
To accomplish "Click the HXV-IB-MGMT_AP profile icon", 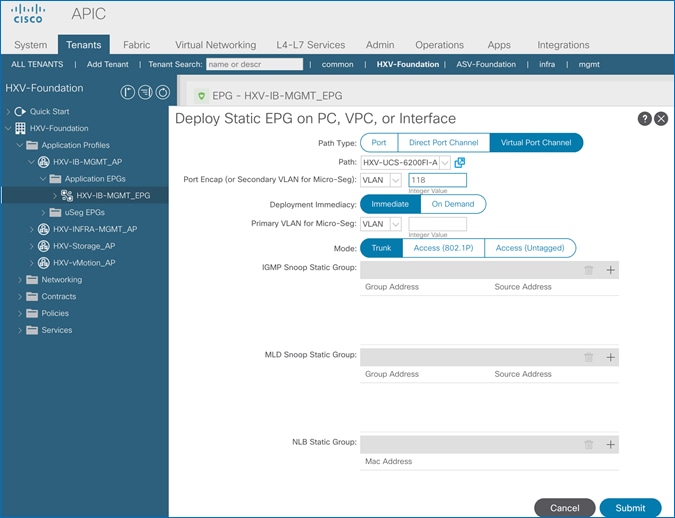I will tap(43, 162).
